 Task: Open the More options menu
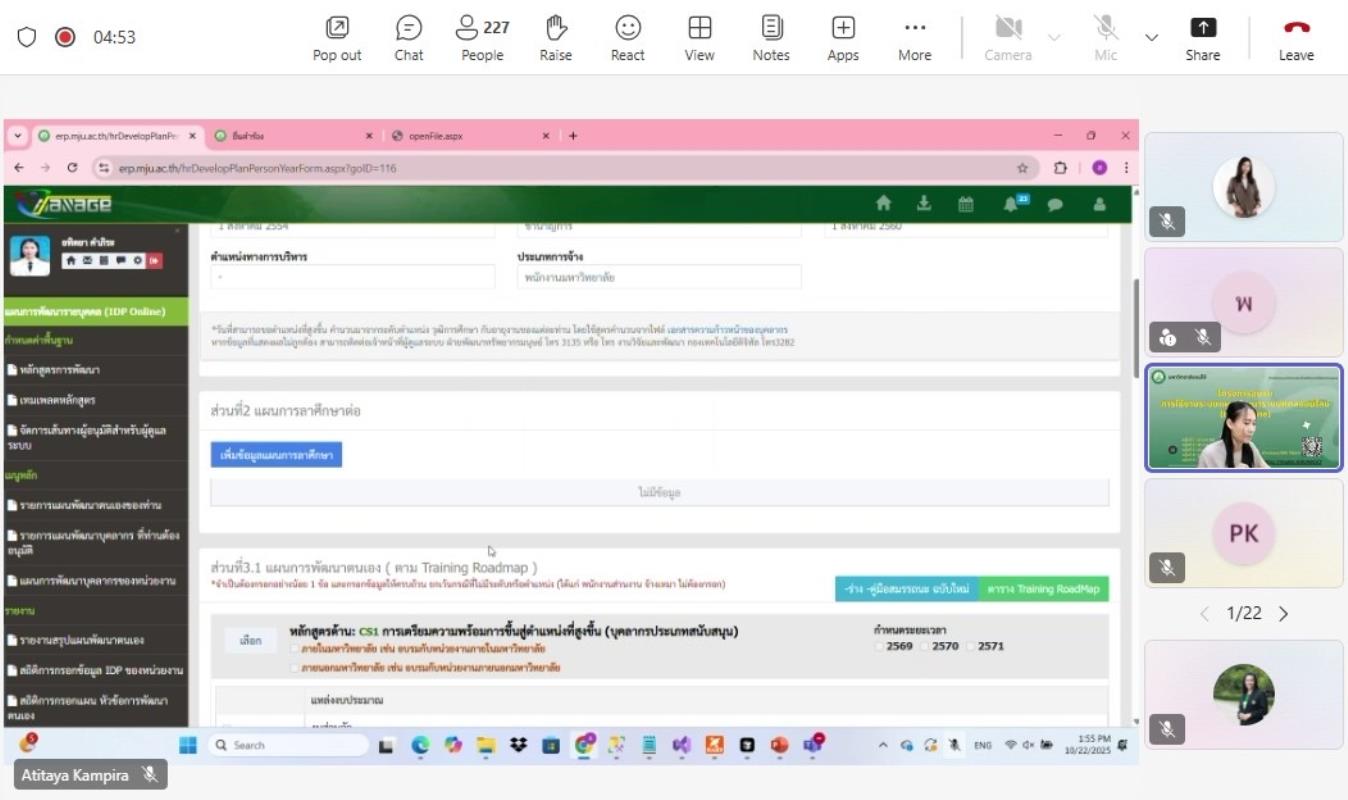coord(914,38)
